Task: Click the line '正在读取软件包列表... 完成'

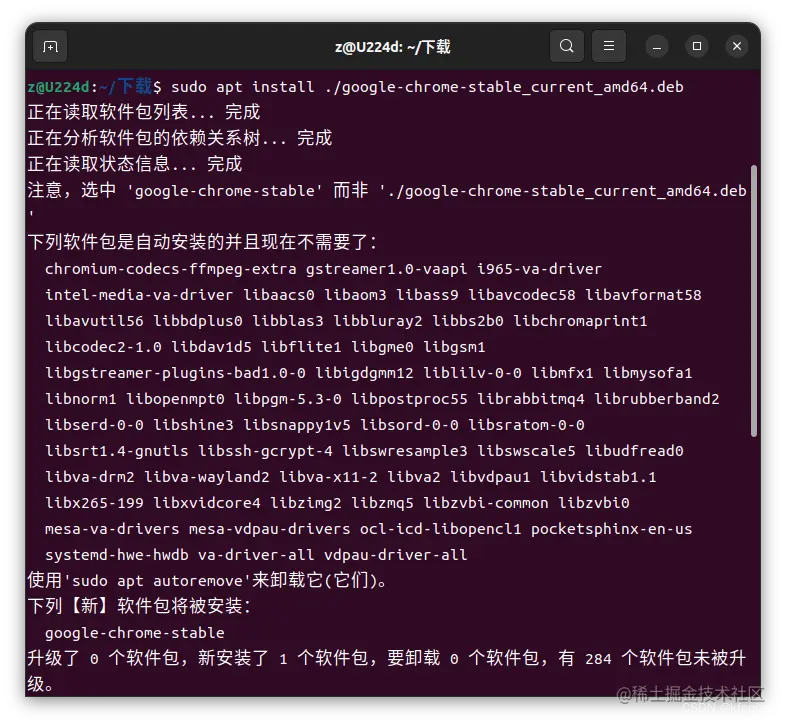Action: point(144,112)
